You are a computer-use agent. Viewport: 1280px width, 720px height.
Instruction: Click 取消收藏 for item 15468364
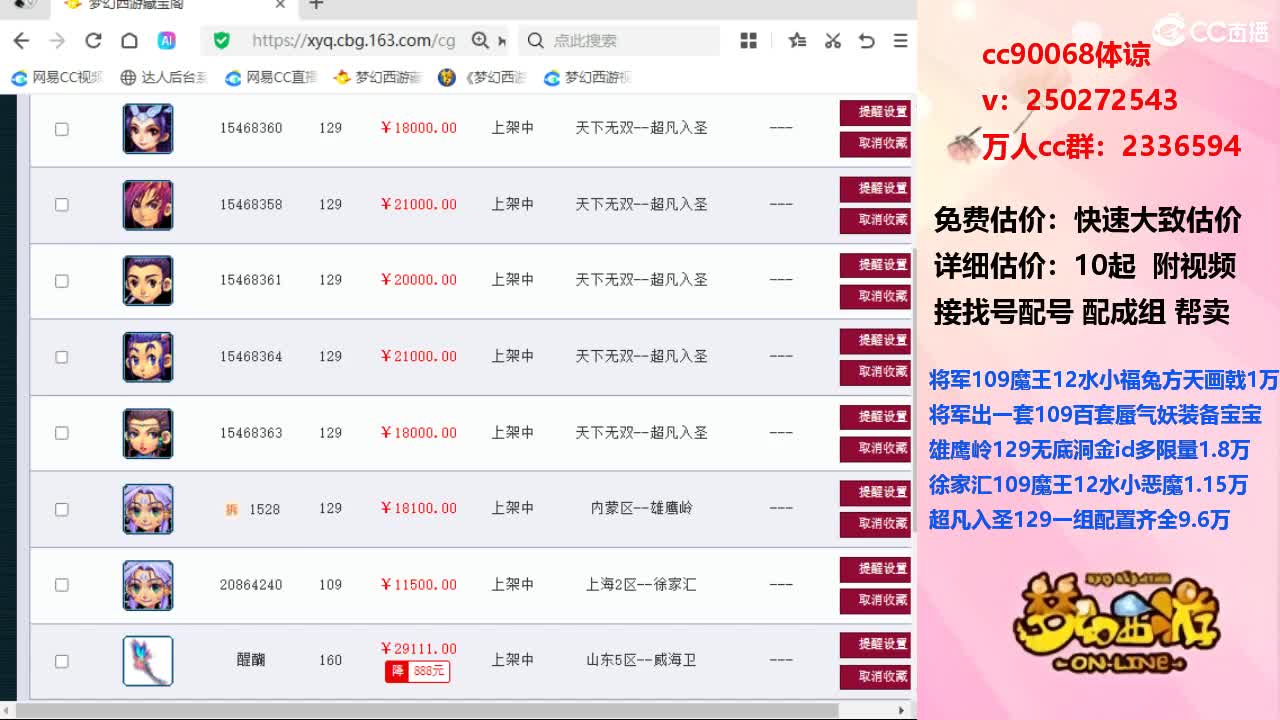coord(876,372)
